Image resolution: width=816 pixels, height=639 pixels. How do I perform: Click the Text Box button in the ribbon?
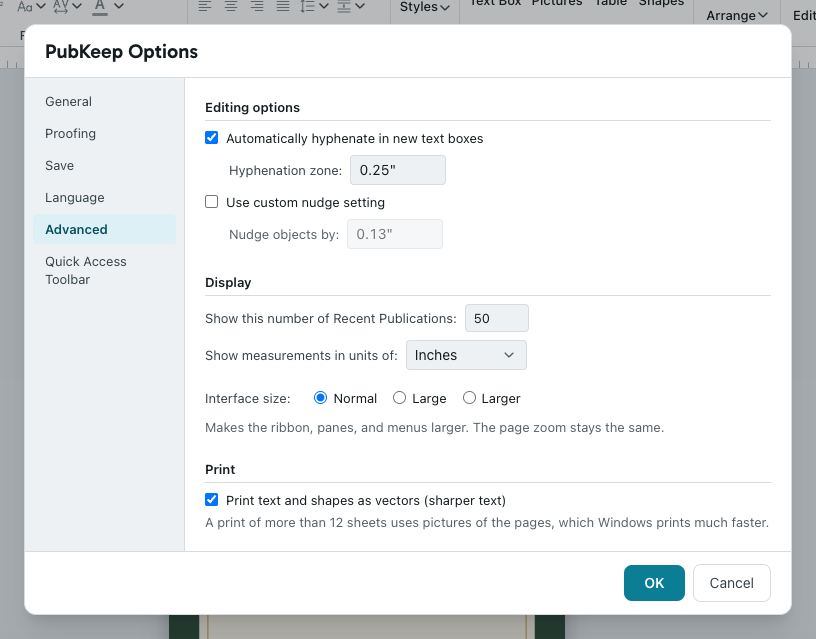pyautogui.click(x=495, y=3)
